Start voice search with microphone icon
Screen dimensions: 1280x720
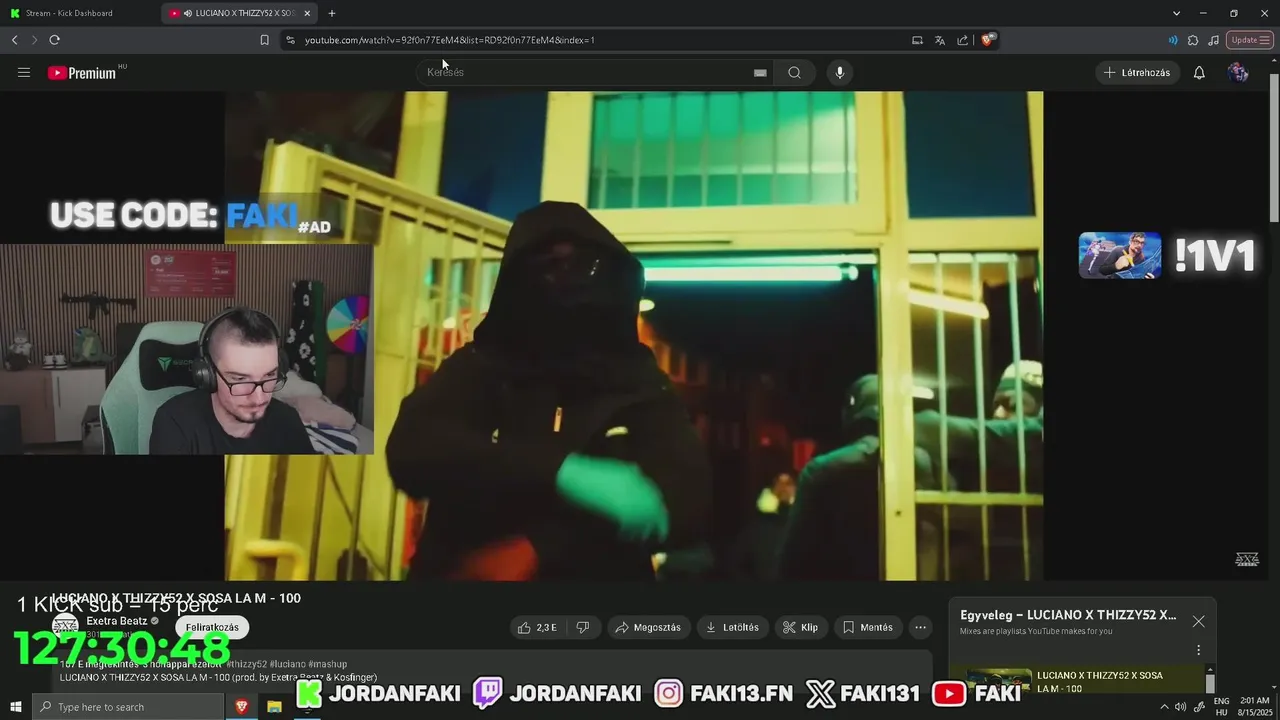click(x=840, y=72)
